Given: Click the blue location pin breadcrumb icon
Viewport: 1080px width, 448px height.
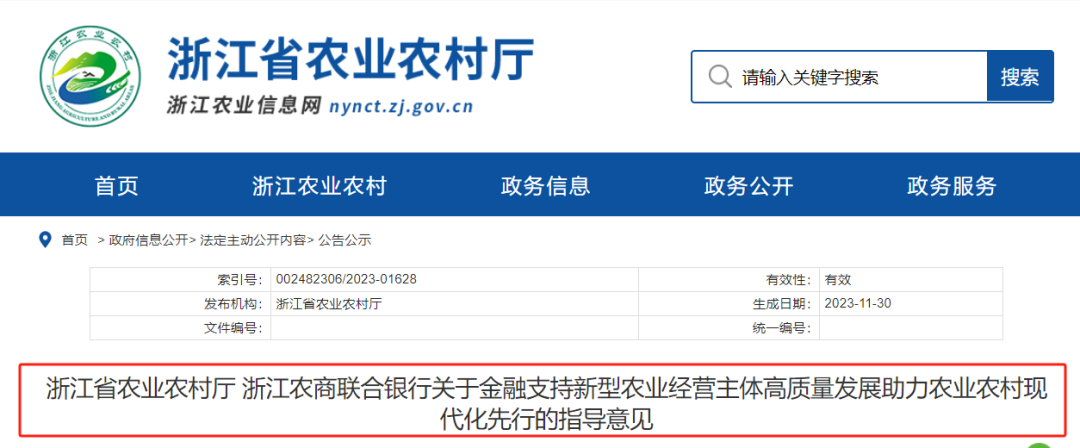Looking at the screenshot, I should 44,240.
